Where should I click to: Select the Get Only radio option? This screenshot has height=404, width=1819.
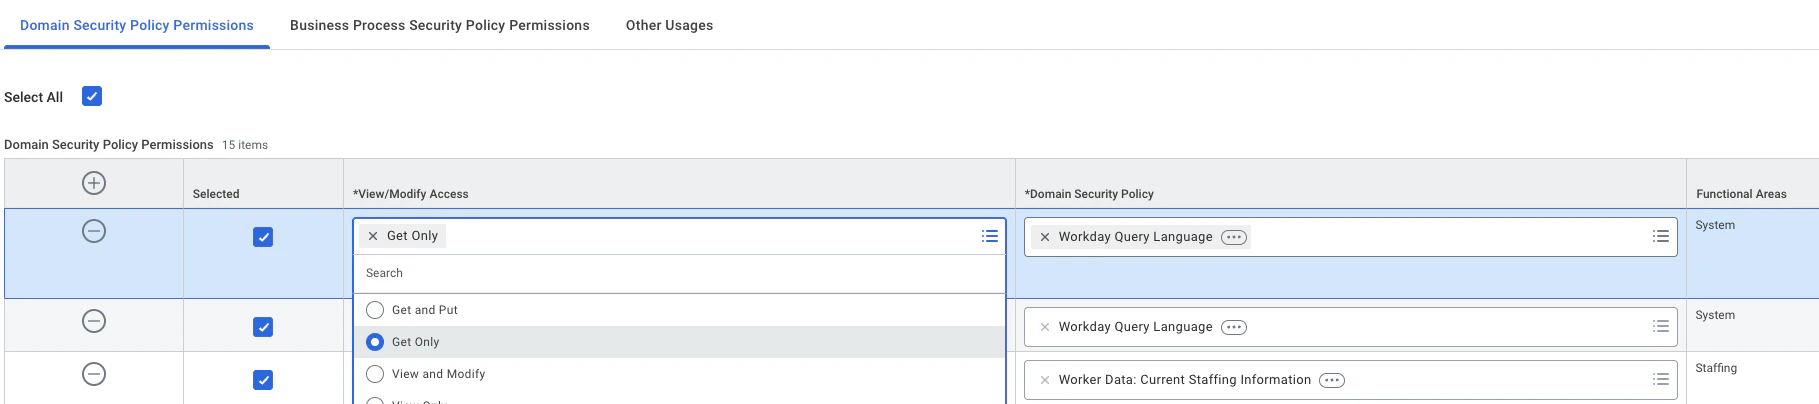[375, 342]
